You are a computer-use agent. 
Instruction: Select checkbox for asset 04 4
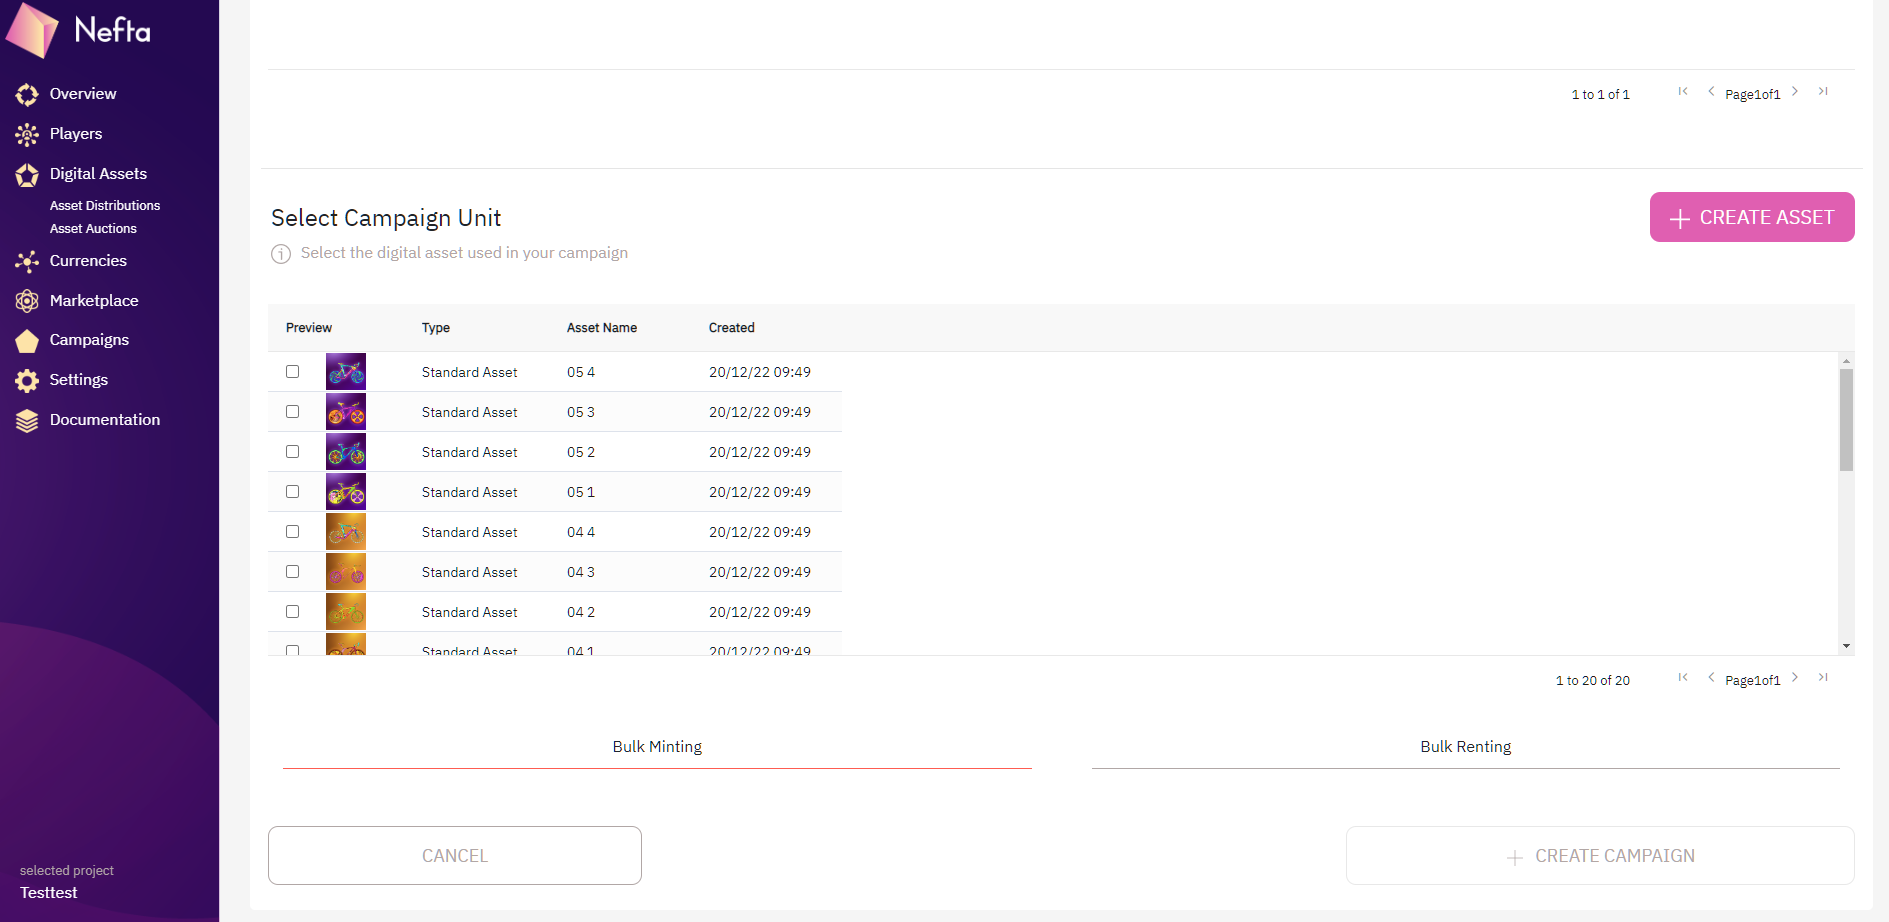tap(292, 531)
